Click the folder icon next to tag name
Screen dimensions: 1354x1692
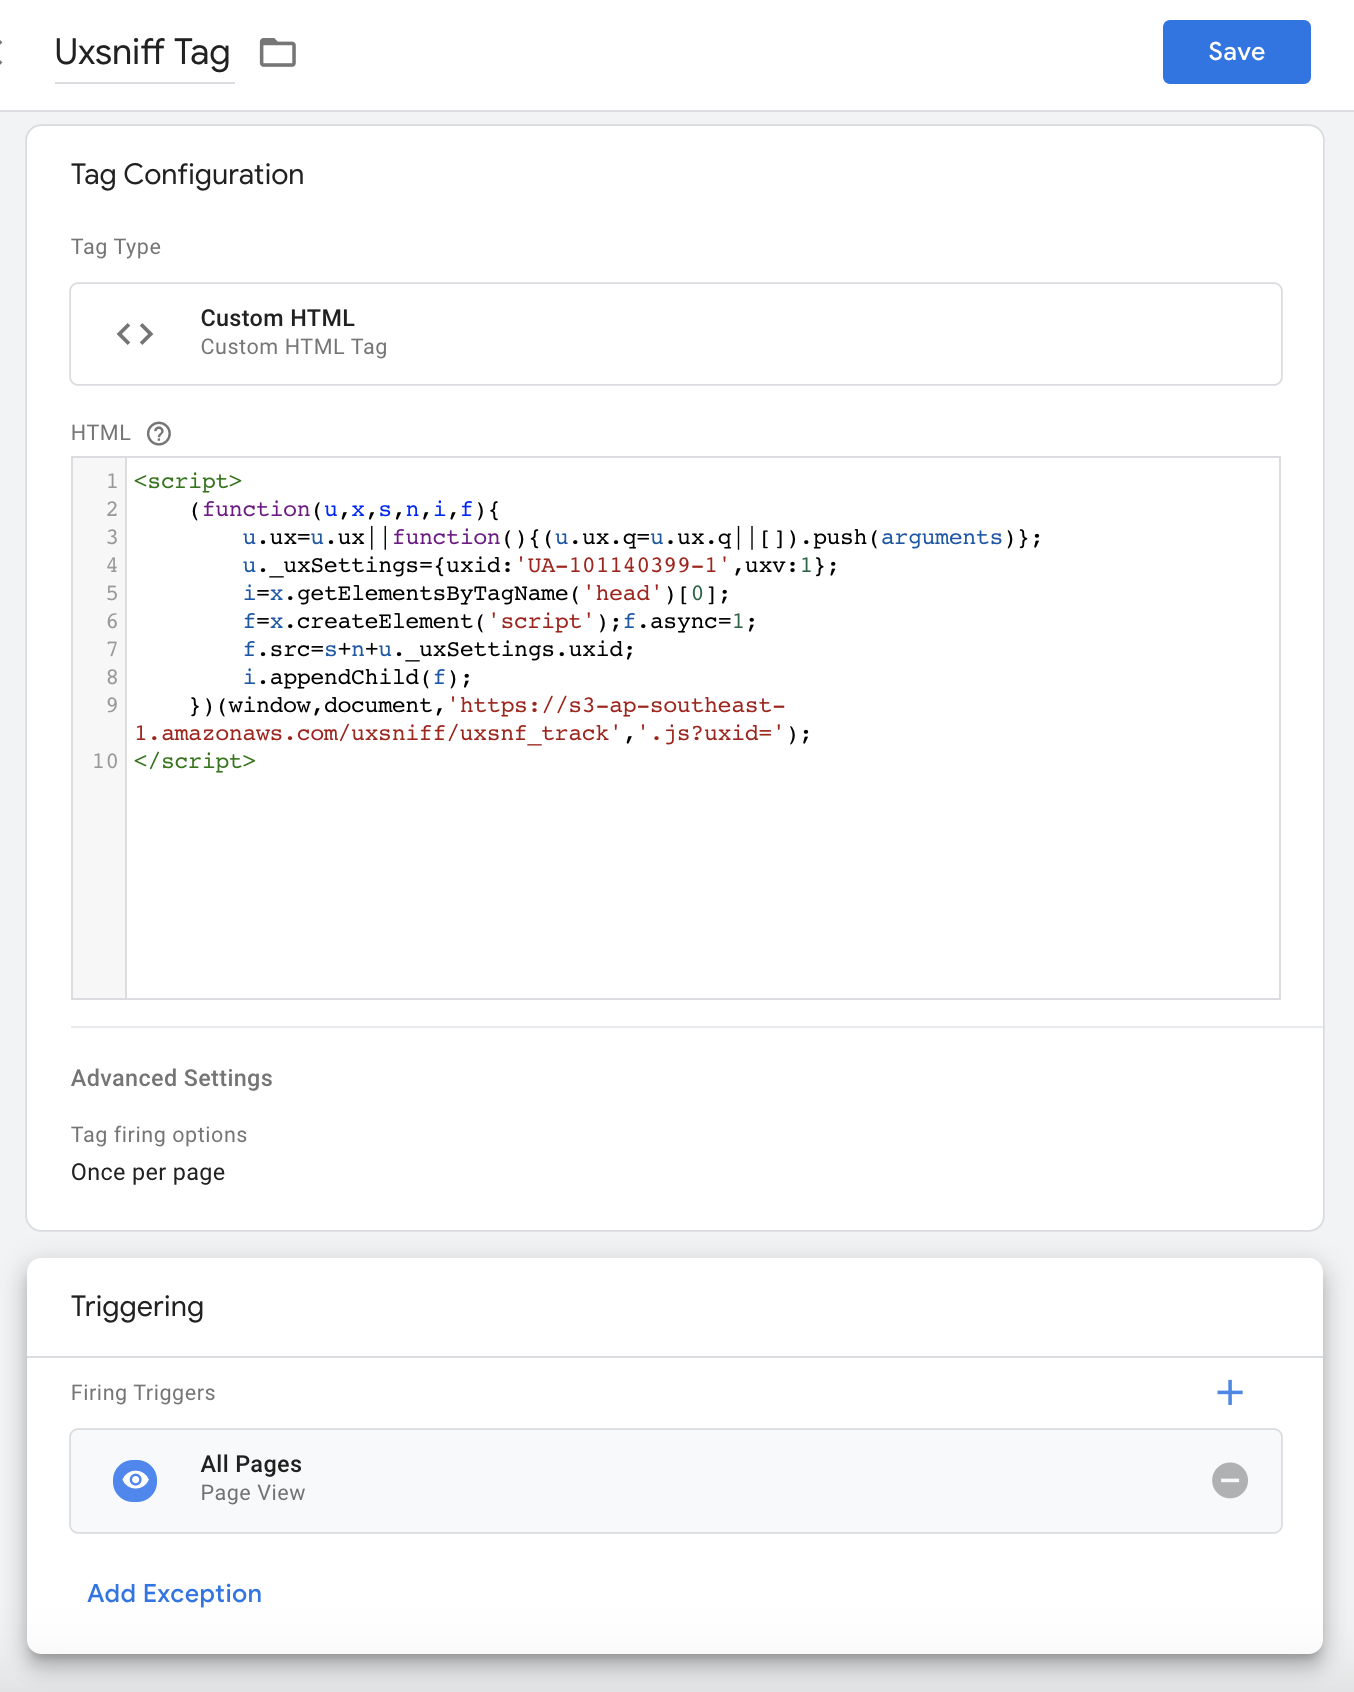(277, 52)
